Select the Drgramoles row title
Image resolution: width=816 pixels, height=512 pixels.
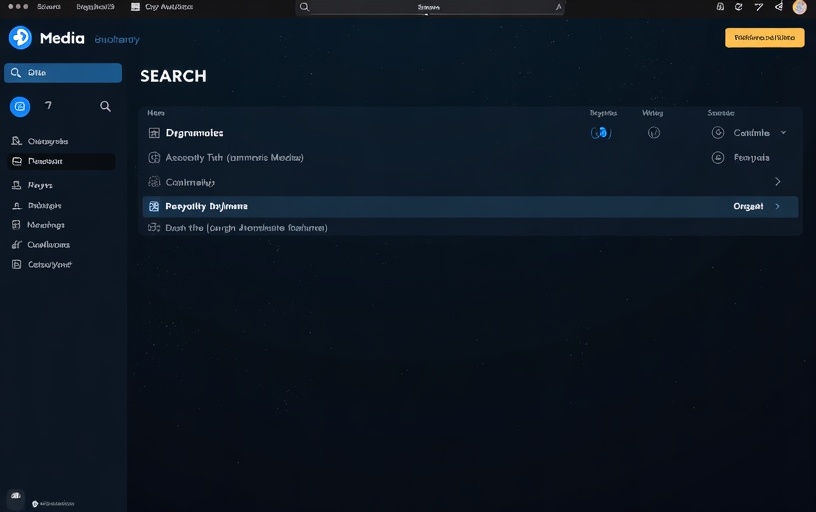tap(195, 133)
